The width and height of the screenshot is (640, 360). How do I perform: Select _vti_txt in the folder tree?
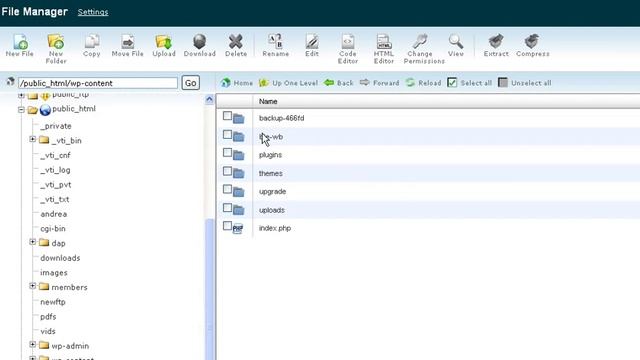coord(55,200)
